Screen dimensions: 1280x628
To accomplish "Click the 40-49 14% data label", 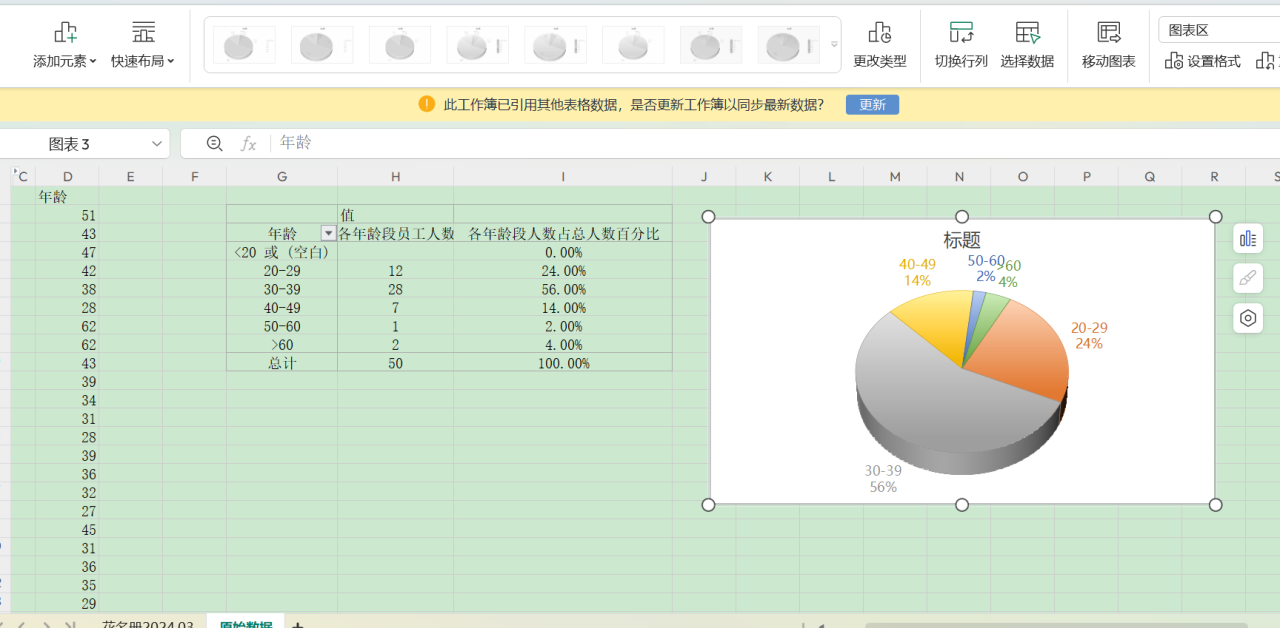I will [x=917, y=272].
